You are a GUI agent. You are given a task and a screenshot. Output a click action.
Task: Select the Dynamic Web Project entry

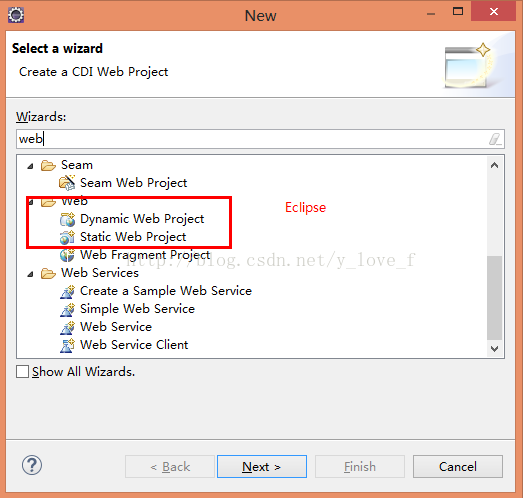(x=142, y=219)
